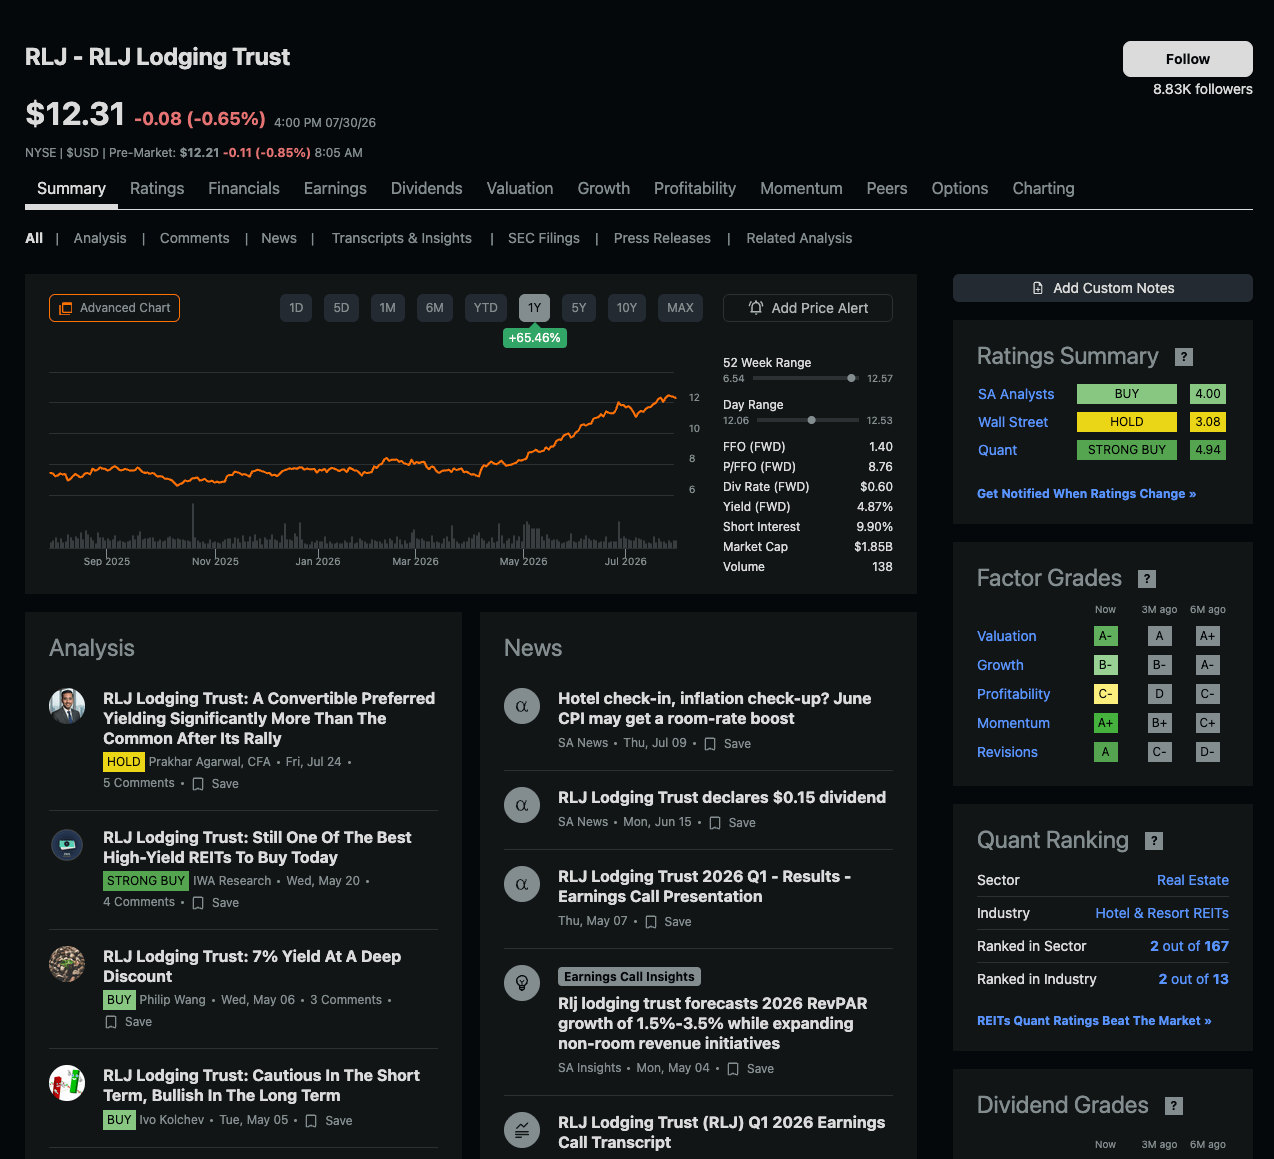Open the Ratings tab
Image resolution: width=1274 pixels, height=1159 pixels.
pos(157,188)
